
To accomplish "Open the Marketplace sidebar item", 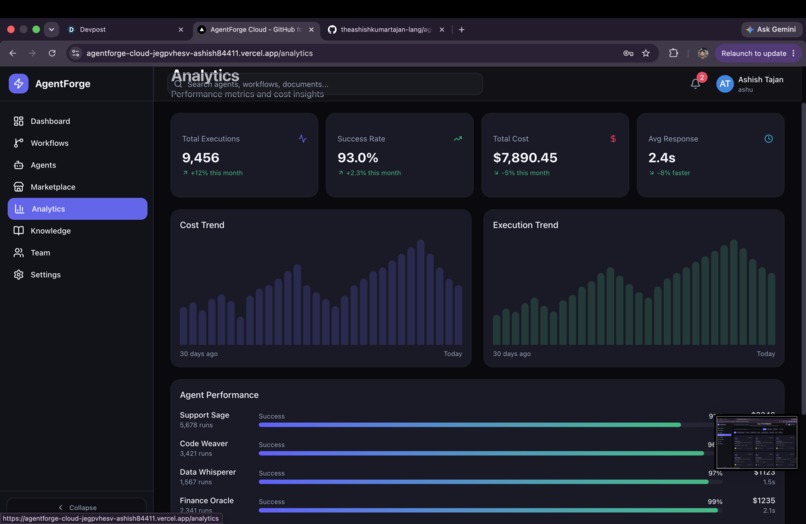I will click(77, 187).
